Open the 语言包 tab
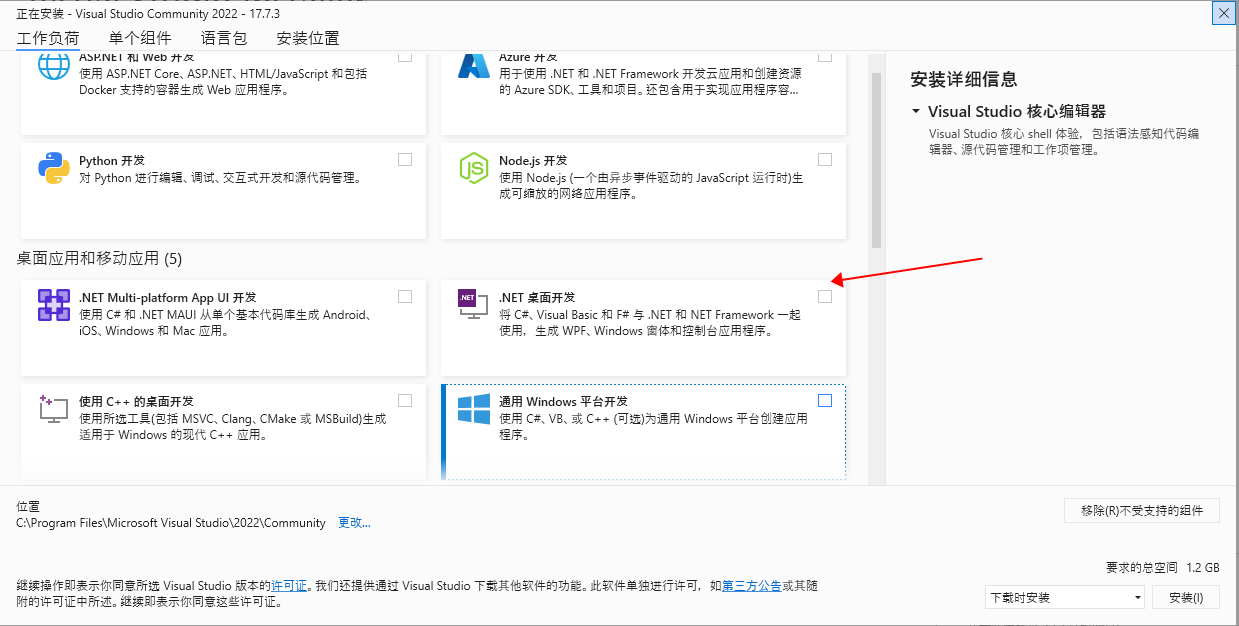1239x626 pixels. tap(223, 39)
